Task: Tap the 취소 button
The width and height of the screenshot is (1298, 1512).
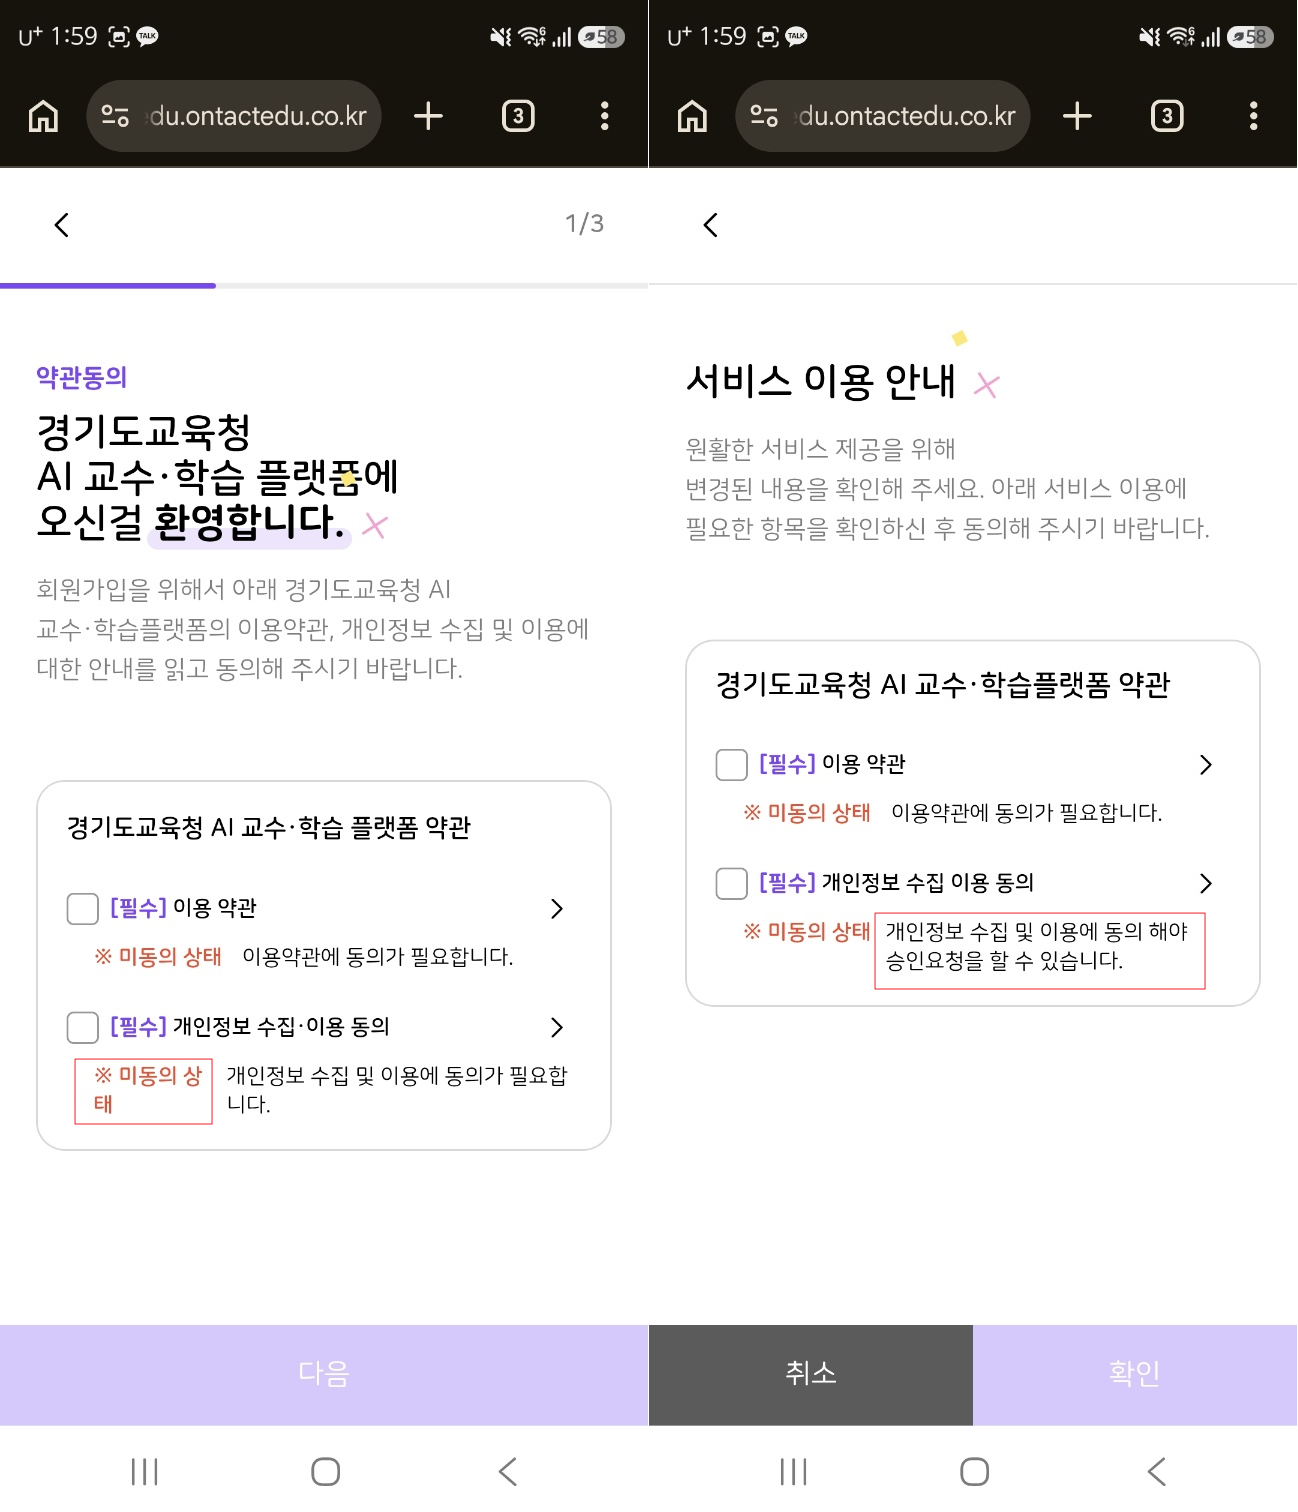Action: pyautogui.click(x=811, y=1375)
